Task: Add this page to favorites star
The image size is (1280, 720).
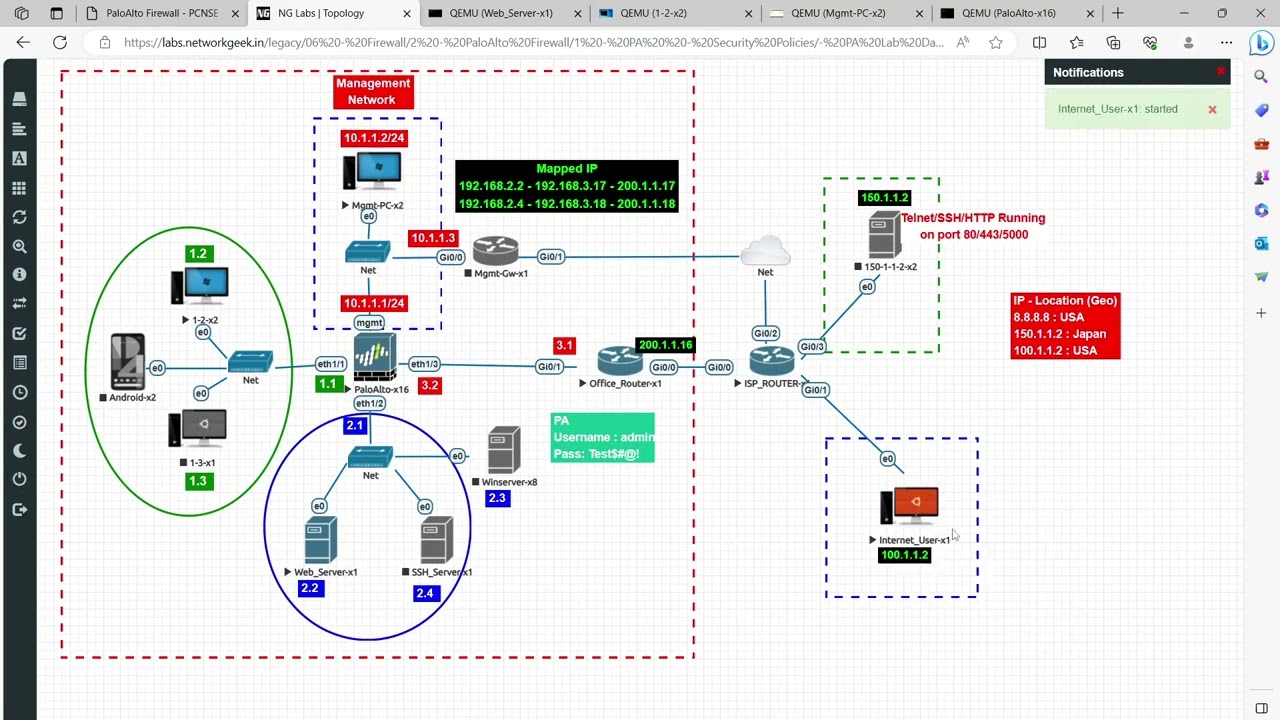Action: click(x=996, y=43)
